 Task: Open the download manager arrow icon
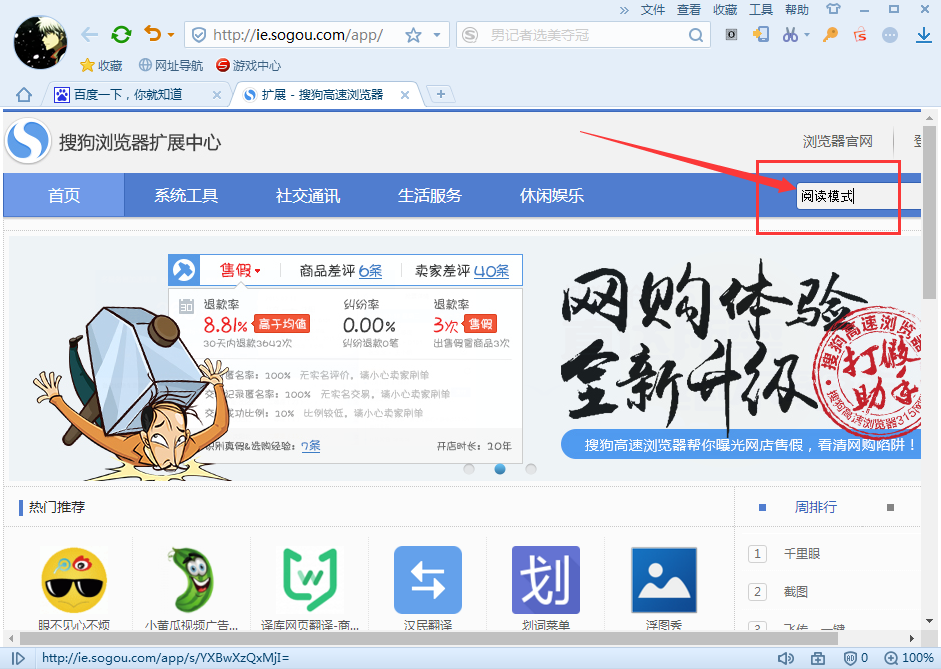coord(925,34)
